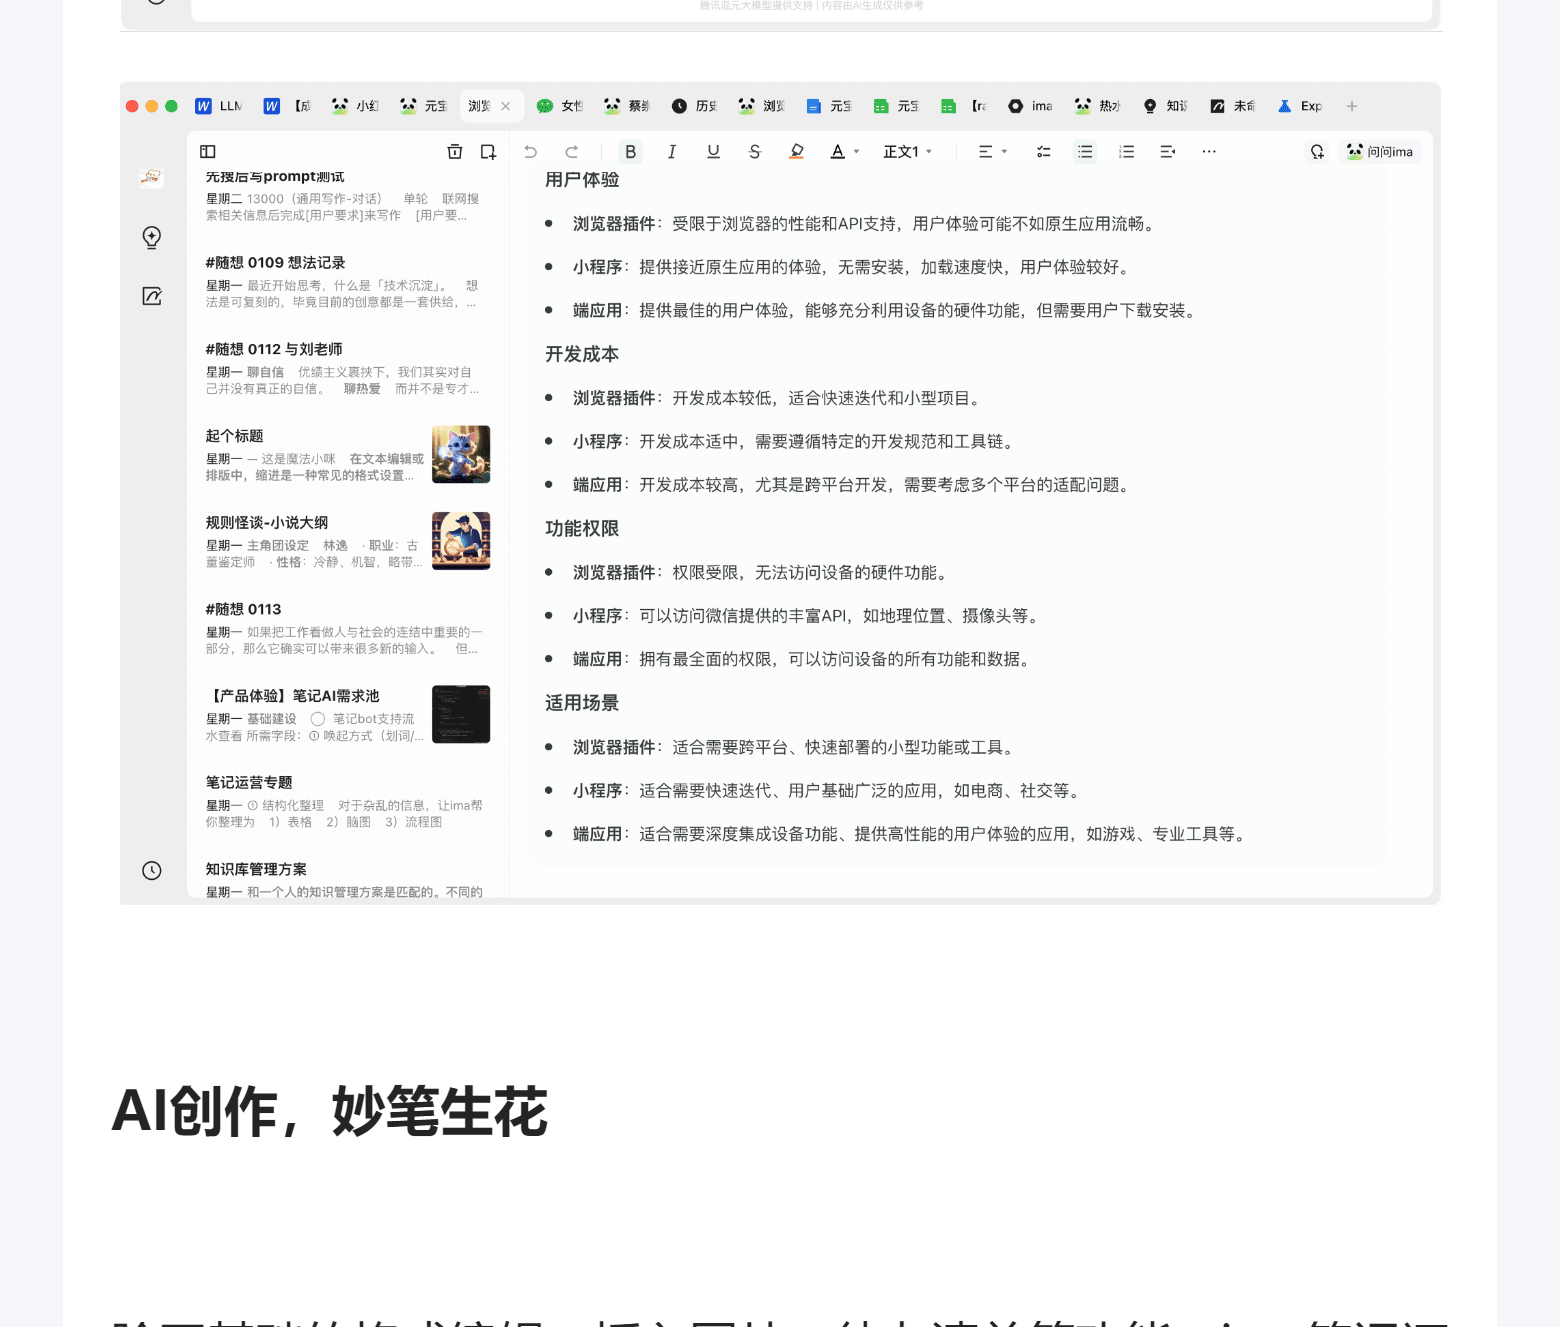This screenshot has height=1327, width=1560.
Task: Switch to the ima tab
Action: (x=1031, y=106)
